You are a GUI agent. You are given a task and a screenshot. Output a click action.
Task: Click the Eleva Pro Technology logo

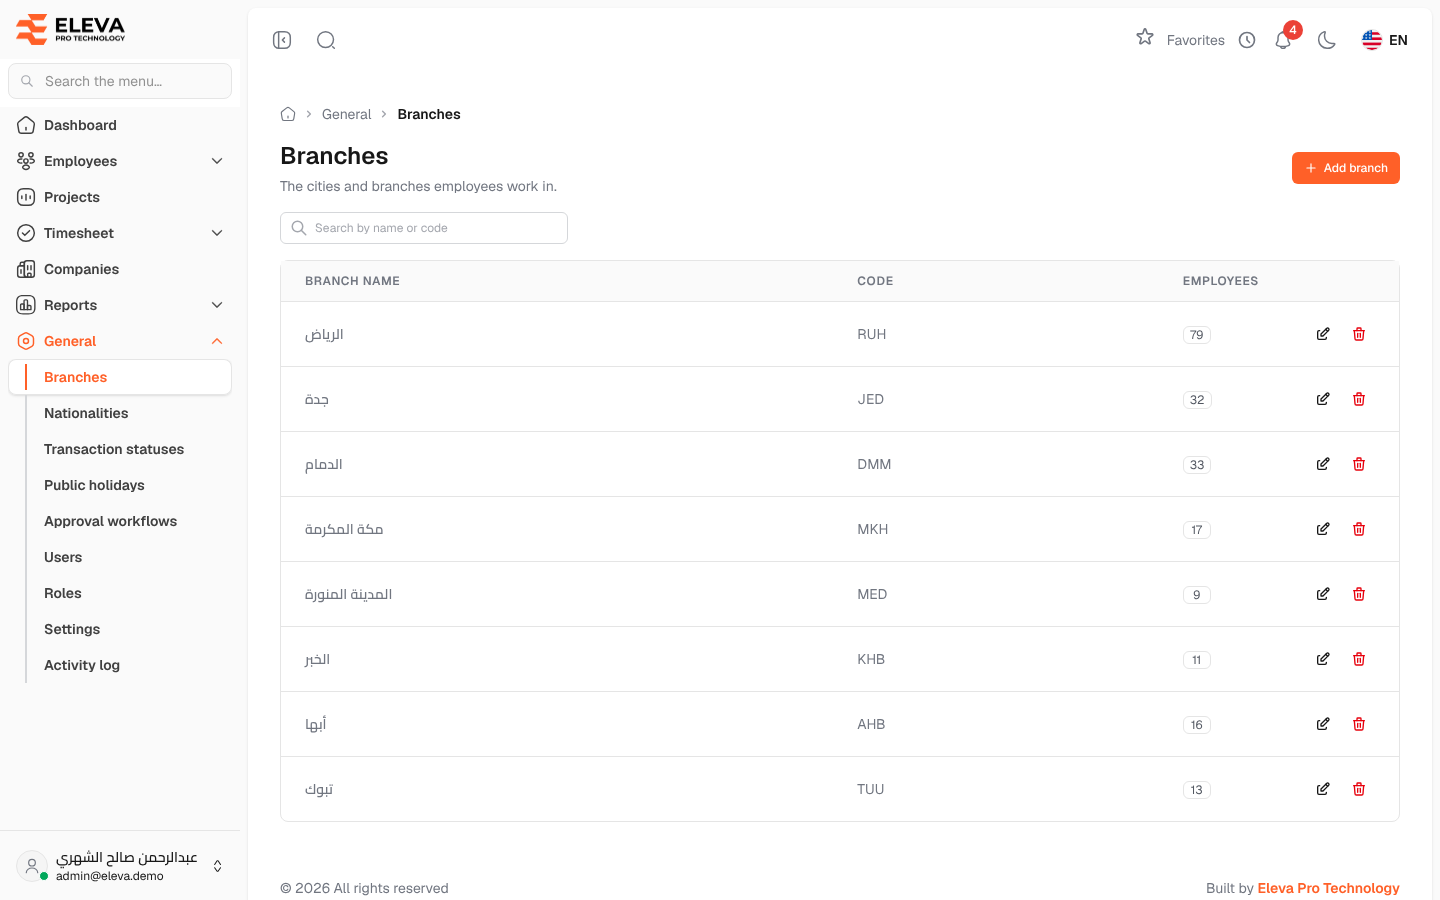pos(71,29)
